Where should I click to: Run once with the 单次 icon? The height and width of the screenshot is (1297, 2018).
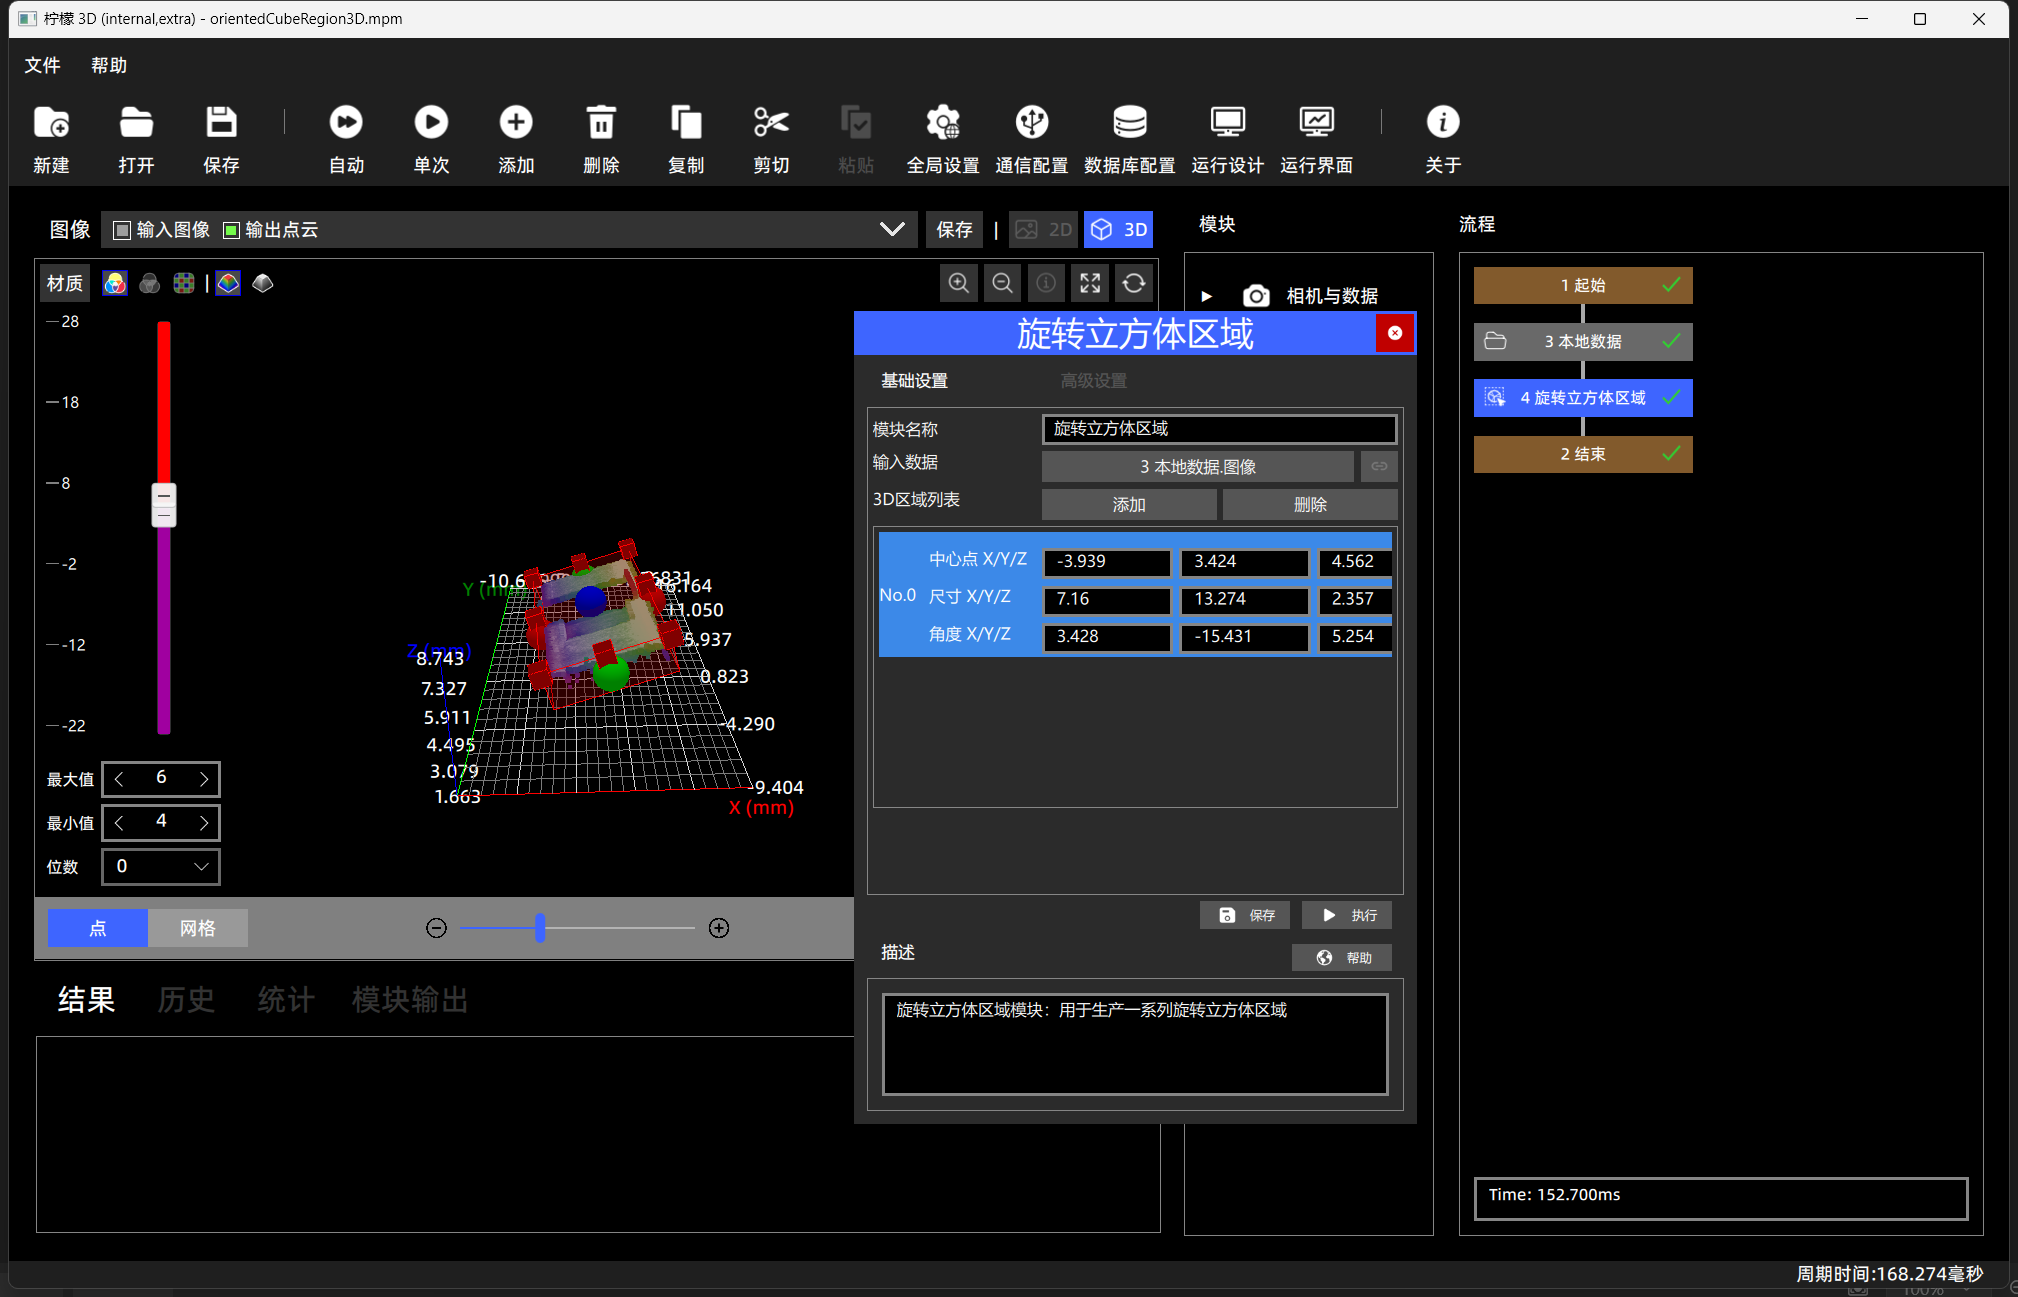431,122
